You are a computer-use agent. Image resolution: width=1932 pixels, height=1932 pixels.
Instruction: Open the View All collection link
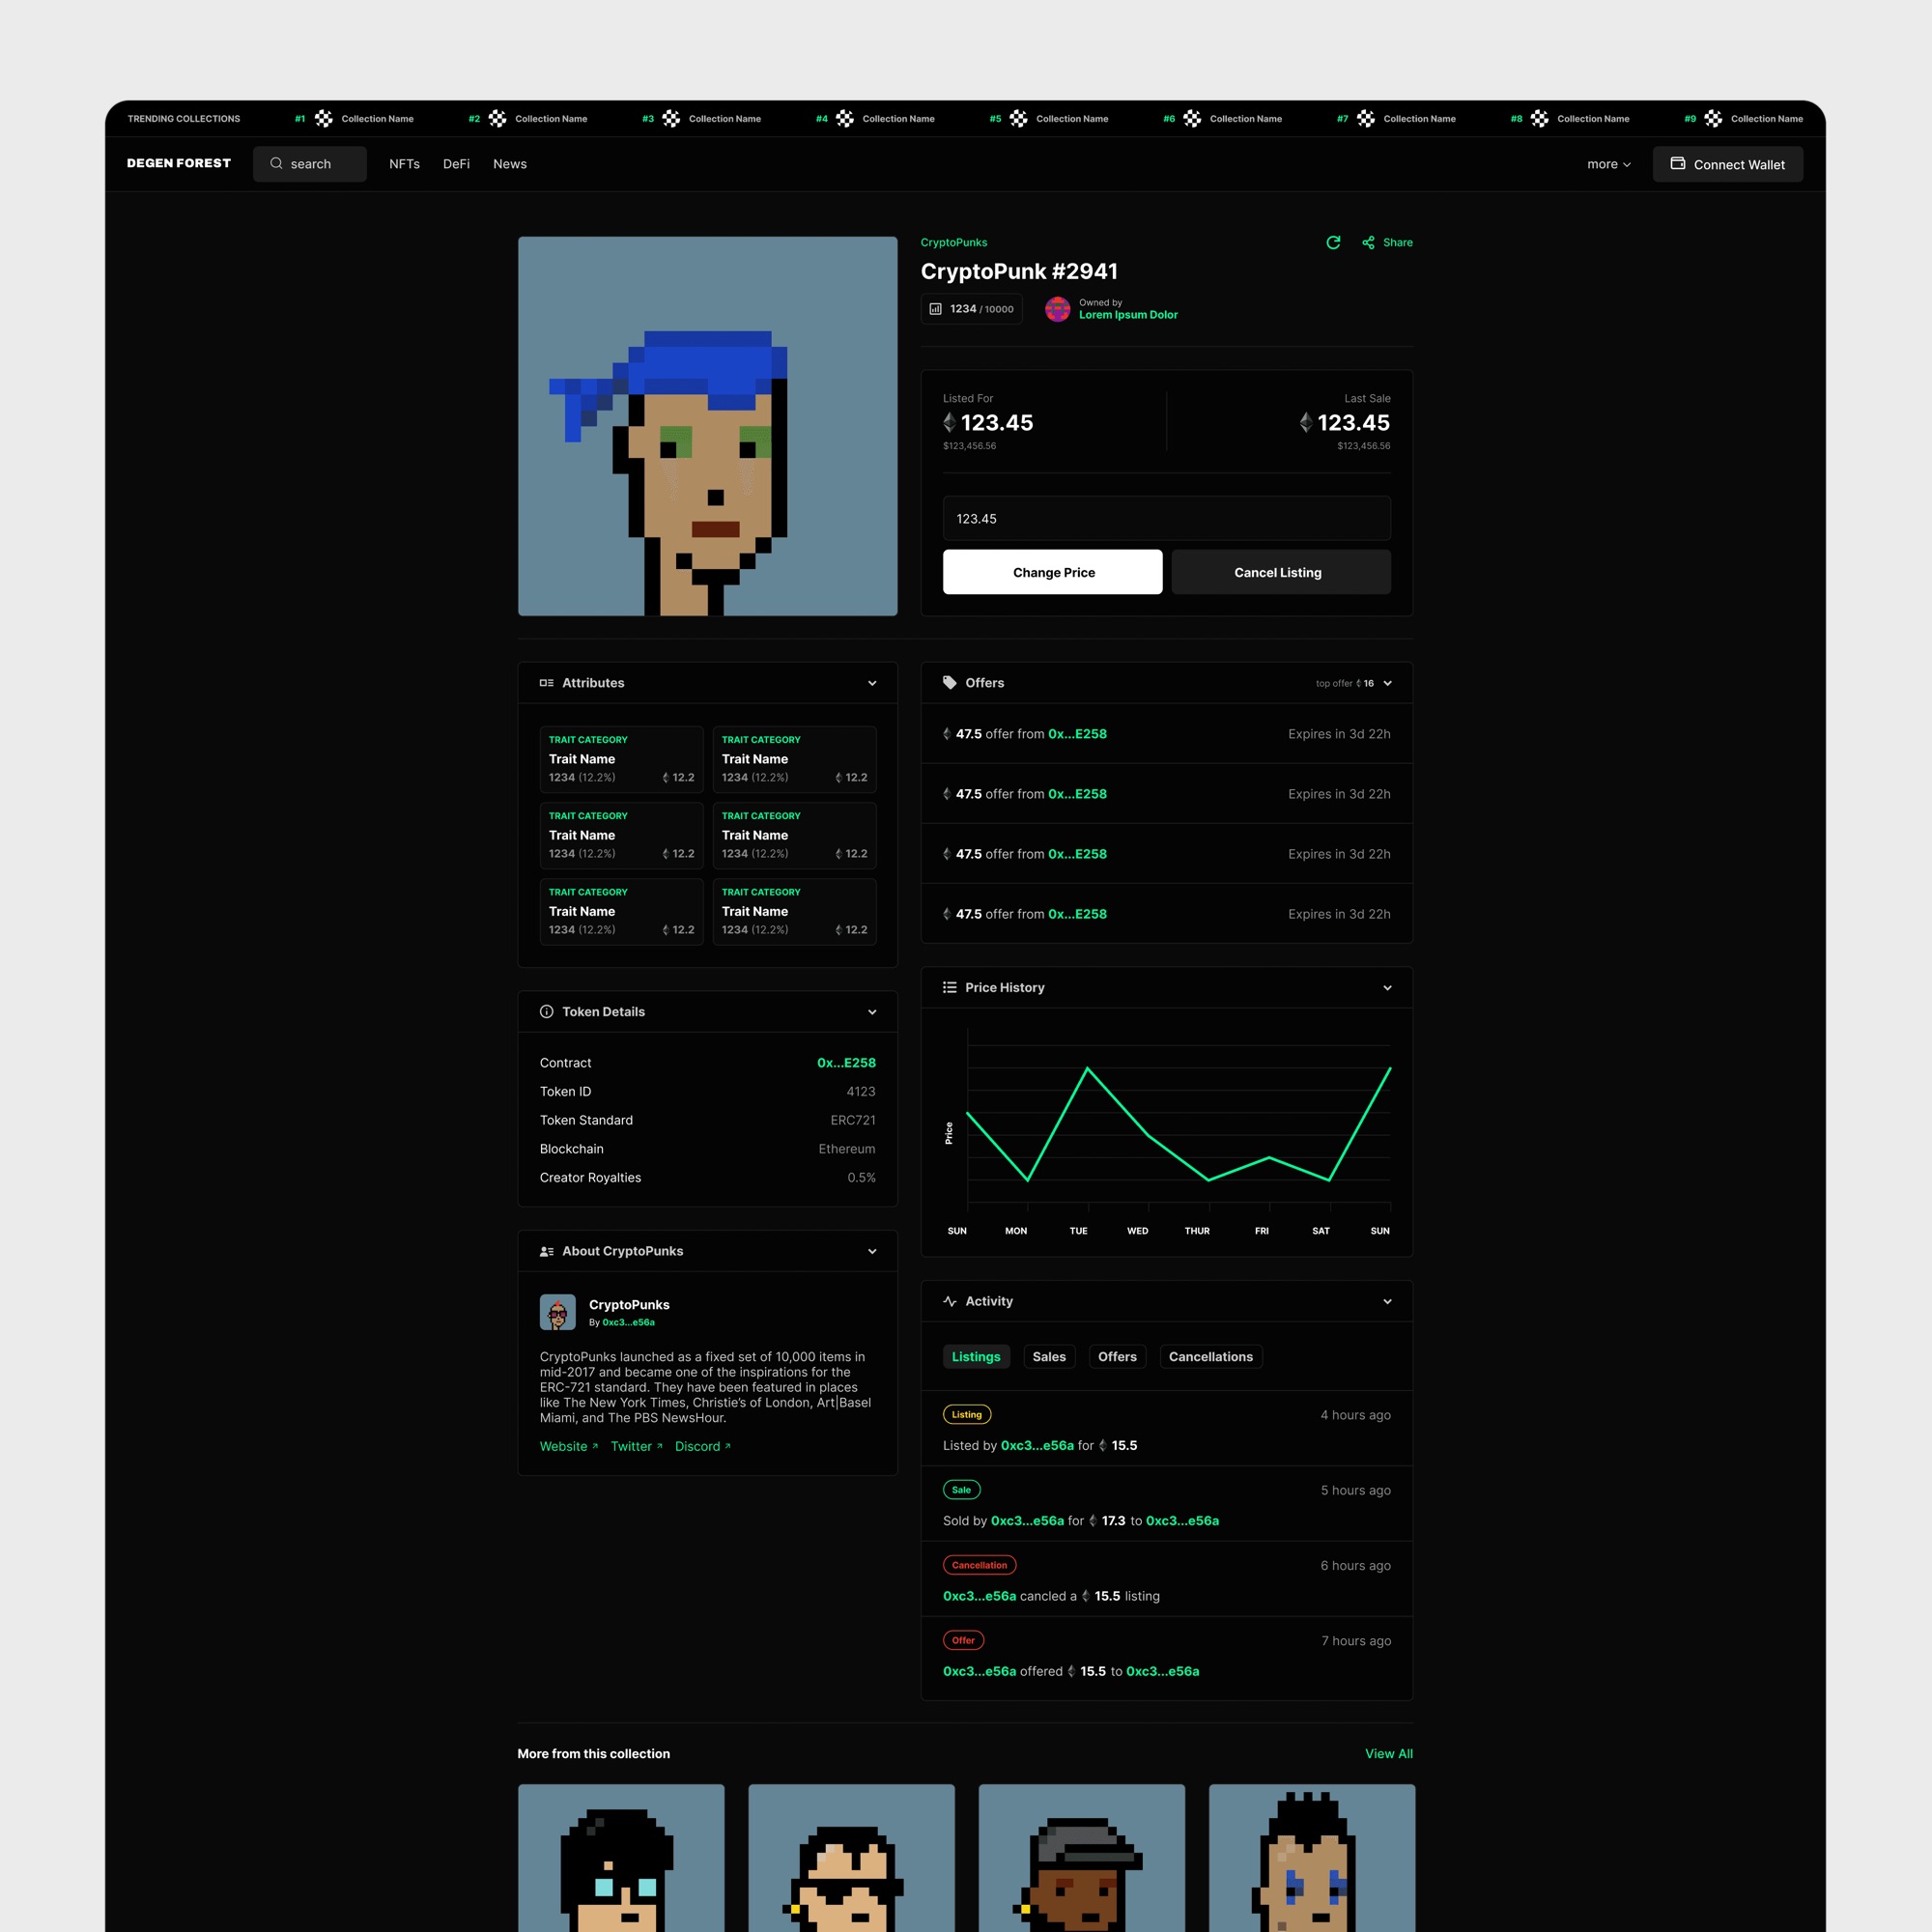pyautogui.click(x=1389, y=1754)
